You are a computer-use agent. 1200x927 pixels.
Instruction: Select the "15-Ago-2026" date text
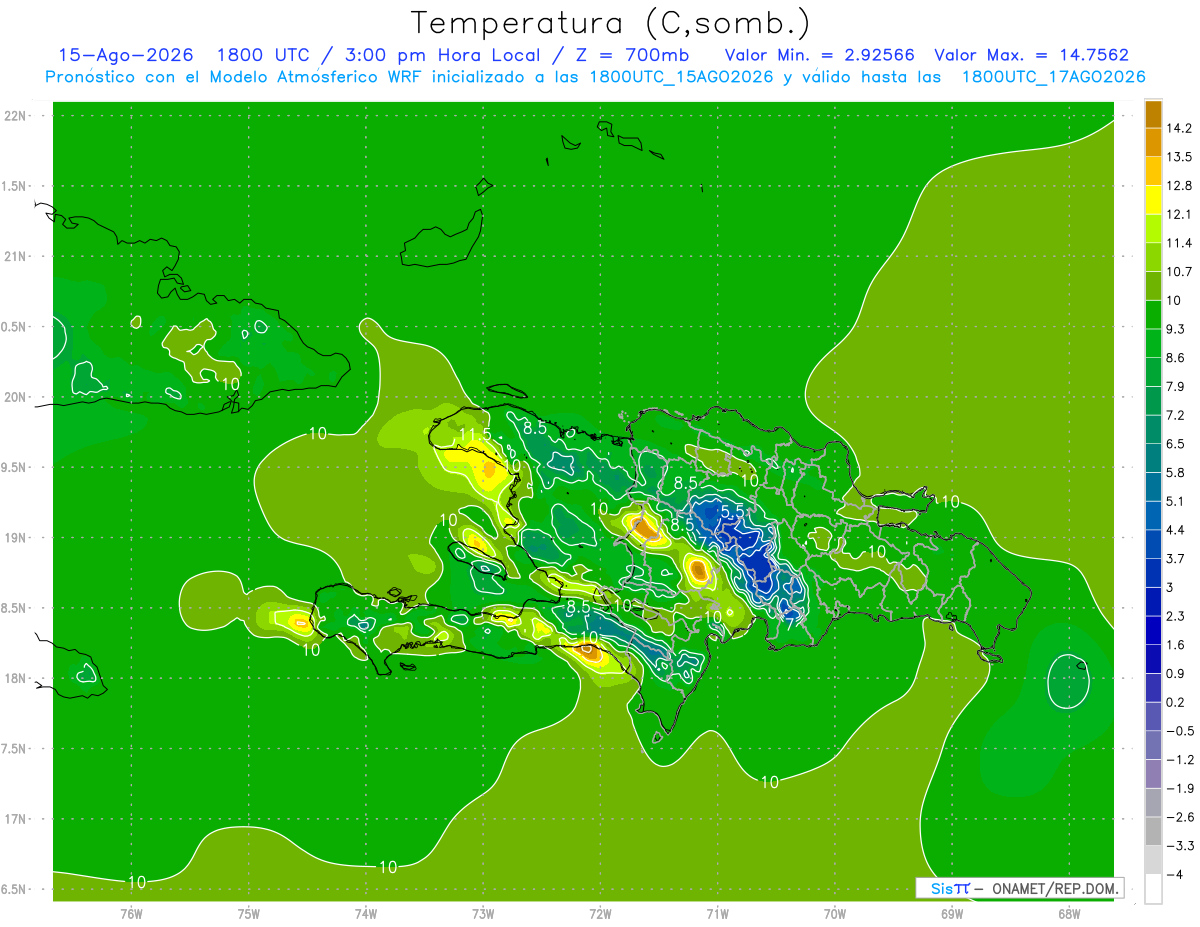tap(125, 55)
